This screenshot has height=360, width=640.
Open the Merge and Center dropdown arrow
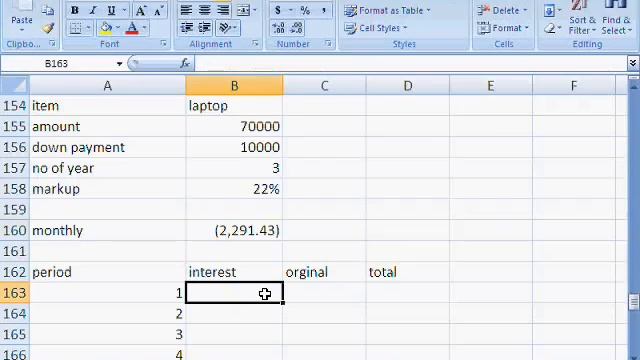[255, 10]
